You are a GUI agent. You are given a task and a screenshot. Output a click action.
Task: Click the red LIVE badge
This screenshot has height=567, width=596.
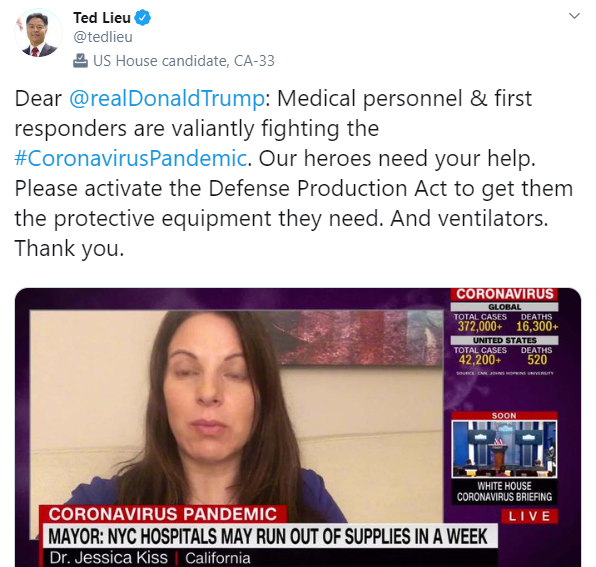click(529, 516)
